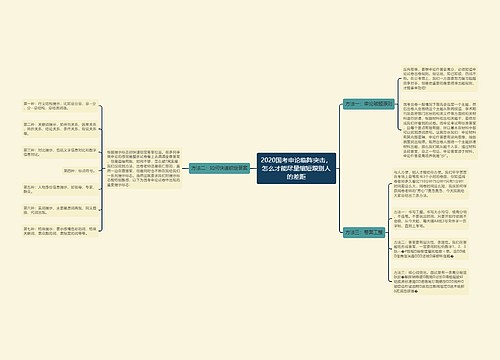Click the last sub-note under 方法三
This screenshot has width=500, height=360.
point(430,282)
